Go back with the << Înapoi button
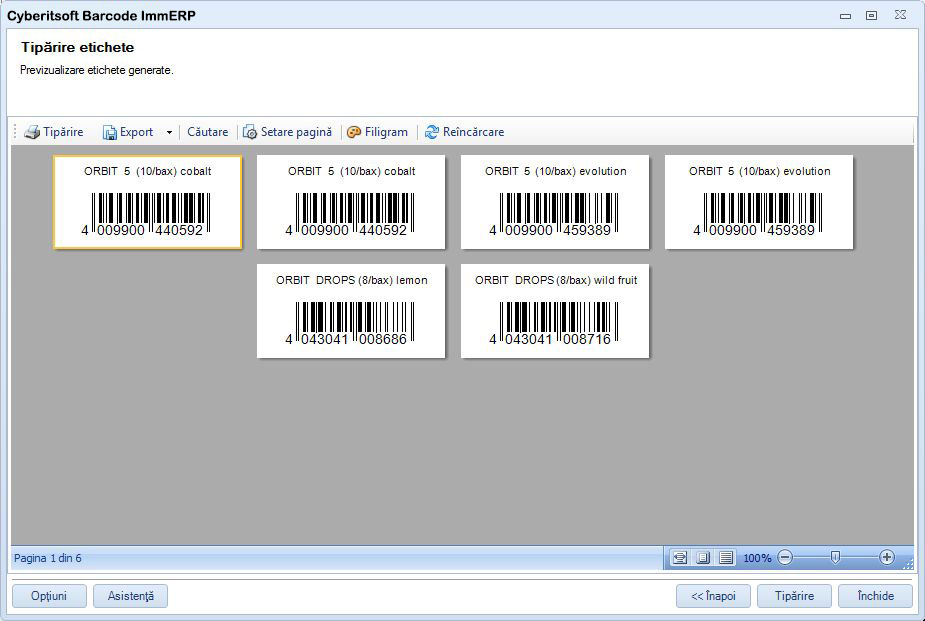Image resolution: width=925 pixels, height=621 pixels. [713, 596]
